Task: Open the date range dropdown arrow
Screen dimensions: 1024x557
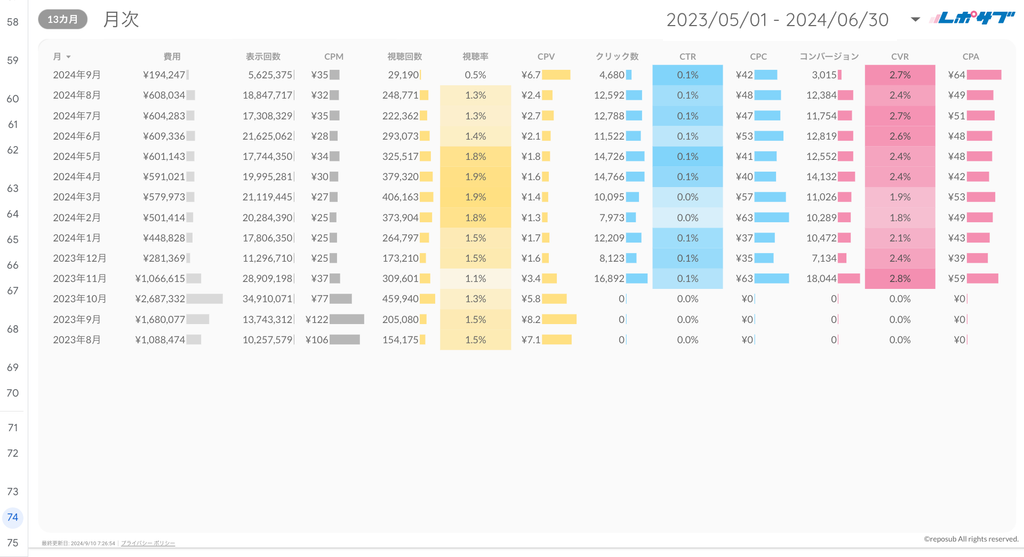Action: [x=915, y=19]
